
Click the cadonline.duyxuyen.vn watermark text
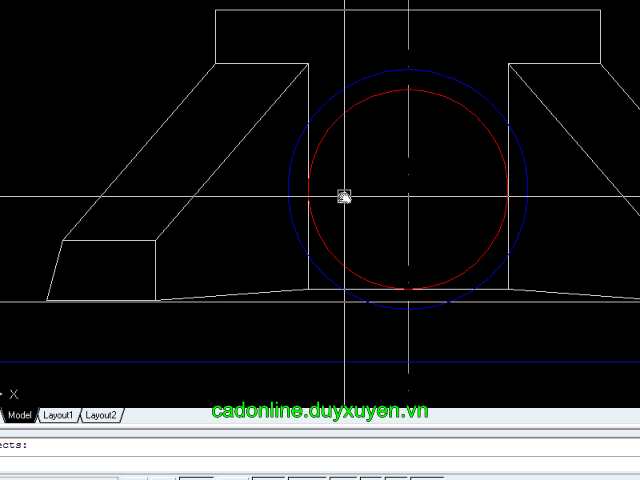tap(320, 411)
